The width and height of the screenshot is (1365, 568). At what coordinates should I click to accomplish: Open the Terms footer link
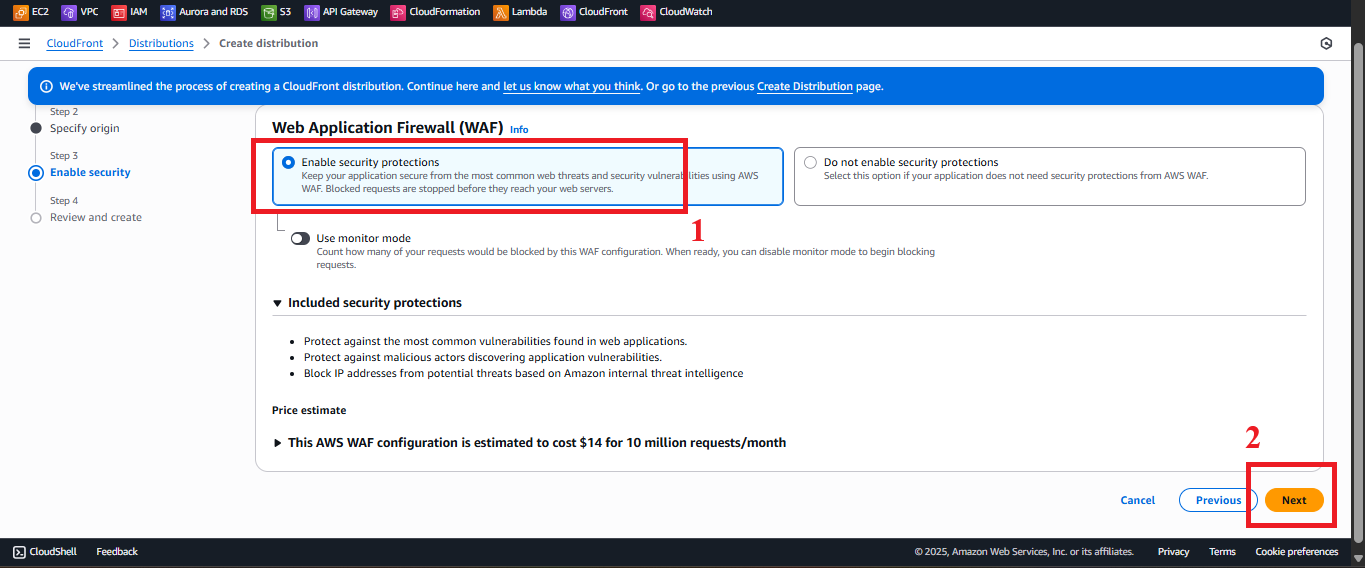click(x=1222, y=552)
